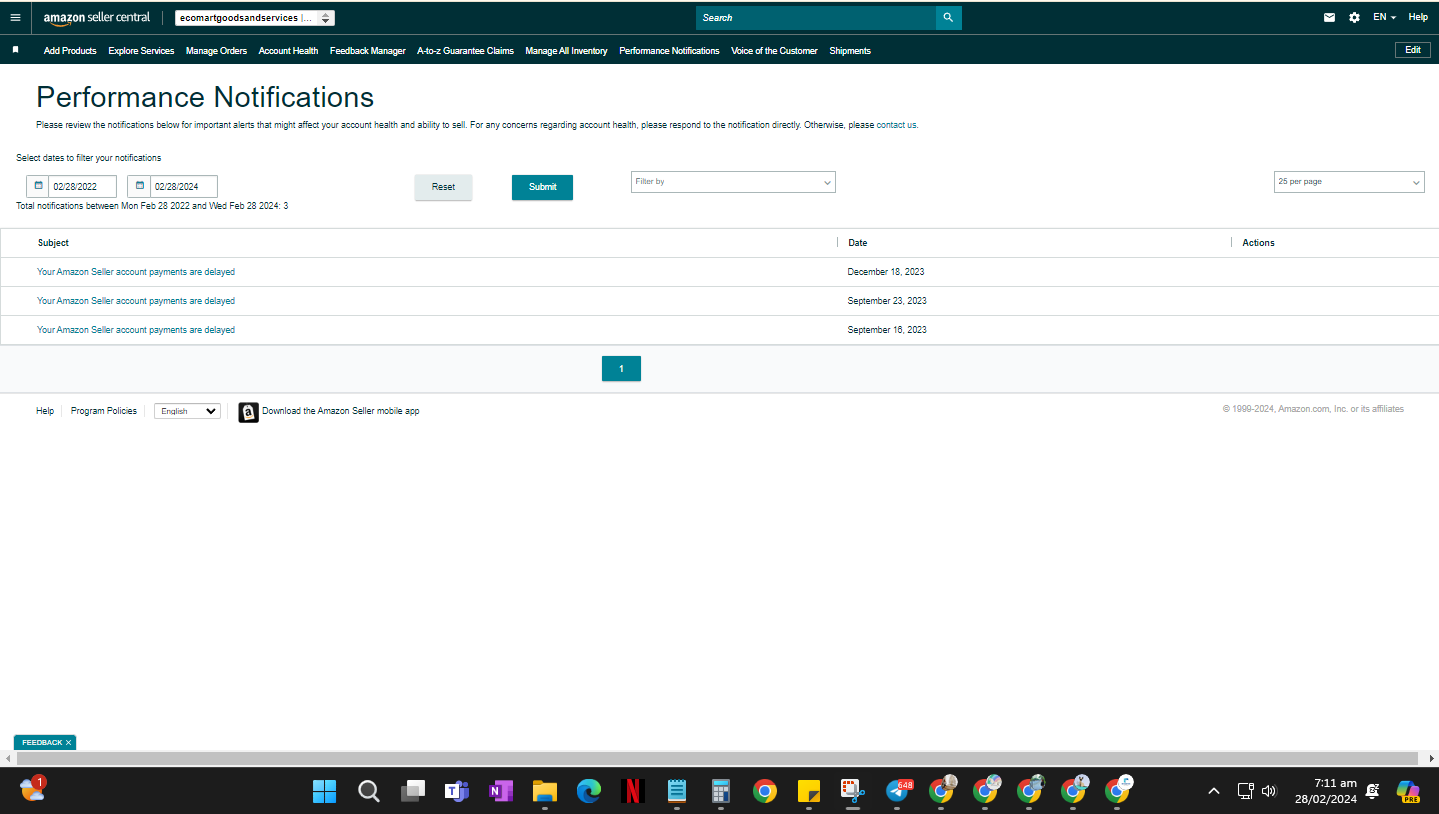Open A-to-z Guarantee Claims
Image resolution: width=1439 pixels, height=814 pixels.
465,51
